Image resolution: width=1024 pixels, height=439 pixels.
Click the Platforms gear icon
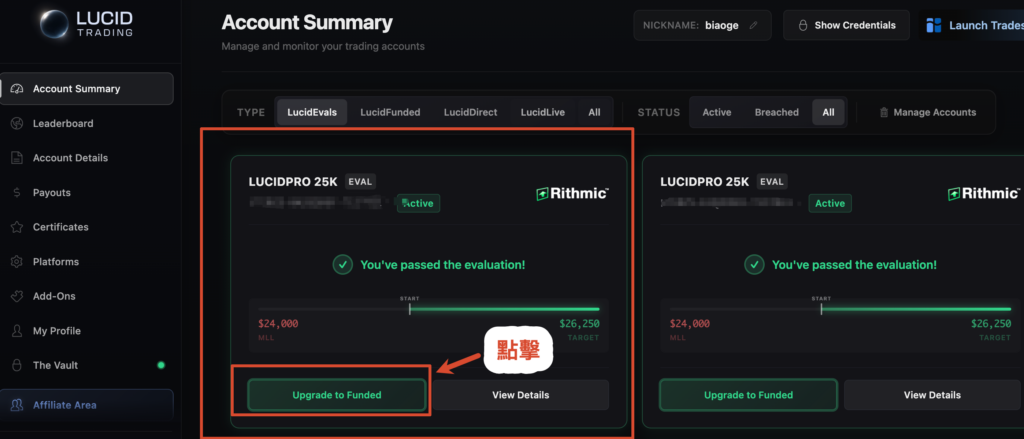16,262
